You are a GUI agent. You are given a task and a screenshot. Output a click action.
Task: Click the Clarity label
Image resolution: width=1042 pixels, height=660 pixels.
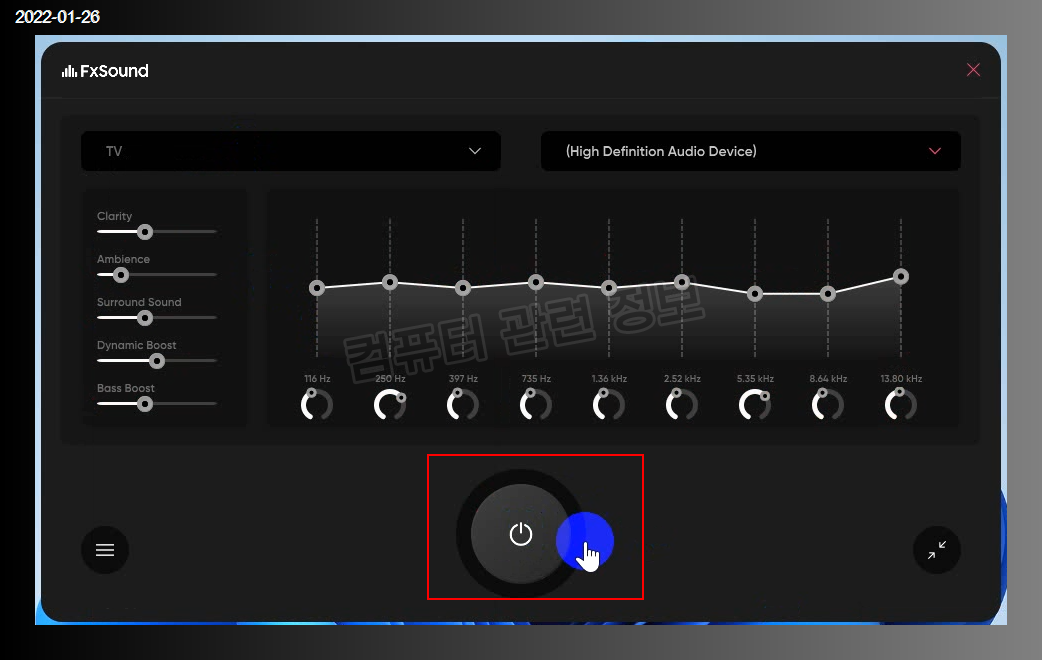(114, 216)
